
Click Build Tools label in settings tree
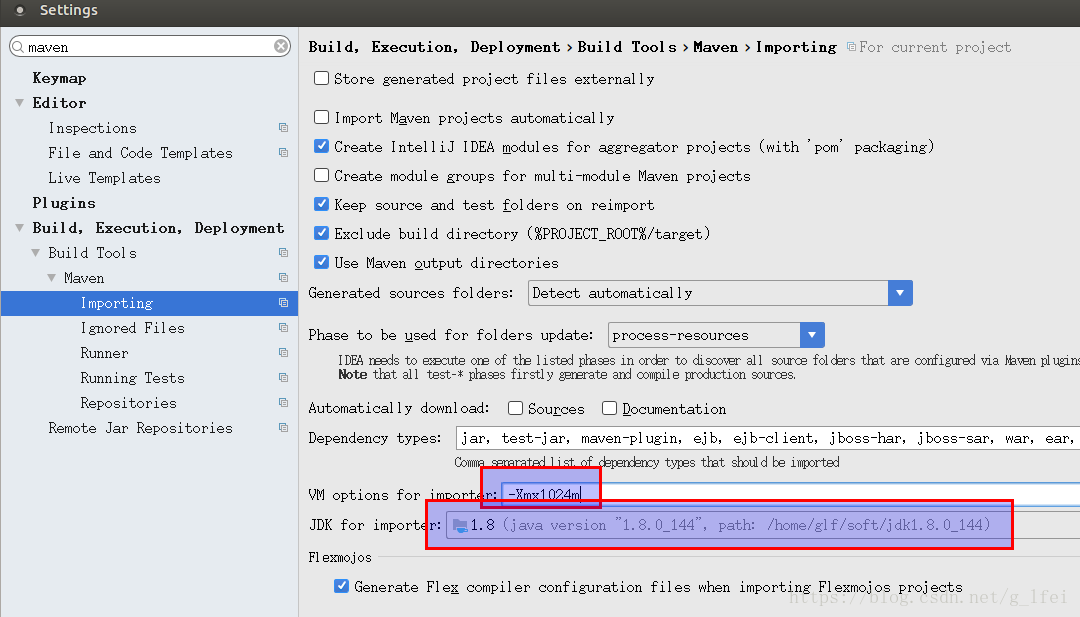[92, 253]
